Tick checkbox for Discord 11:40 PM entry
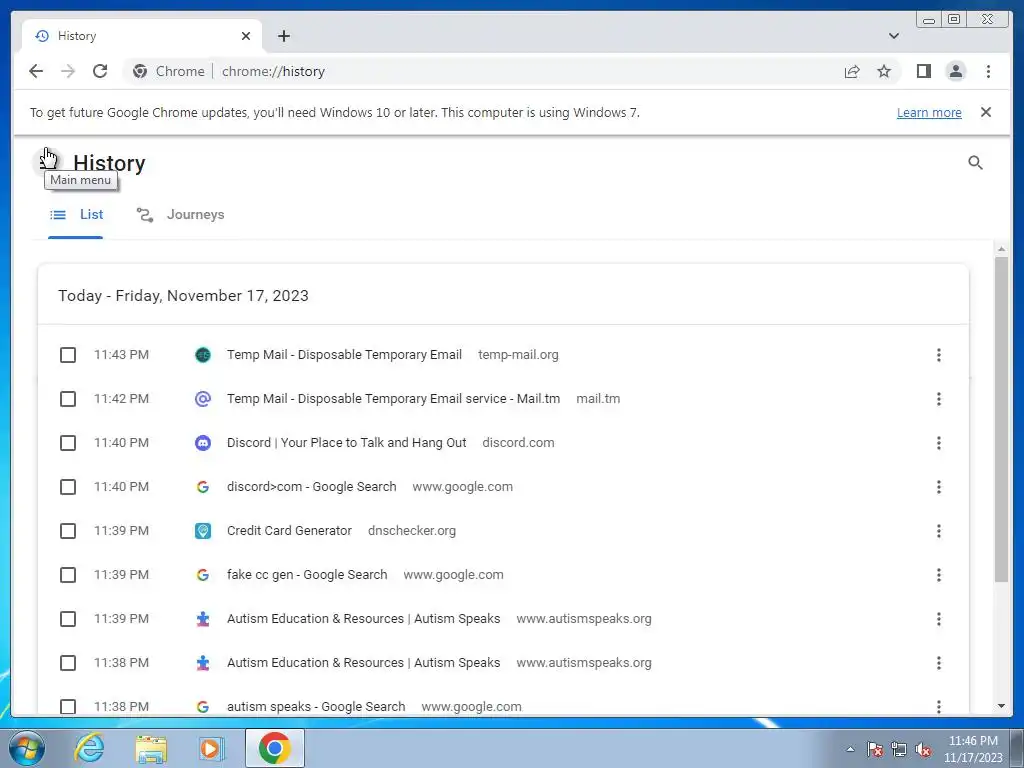This screenshot has width=1024, height=768. (x=68, y=443)
